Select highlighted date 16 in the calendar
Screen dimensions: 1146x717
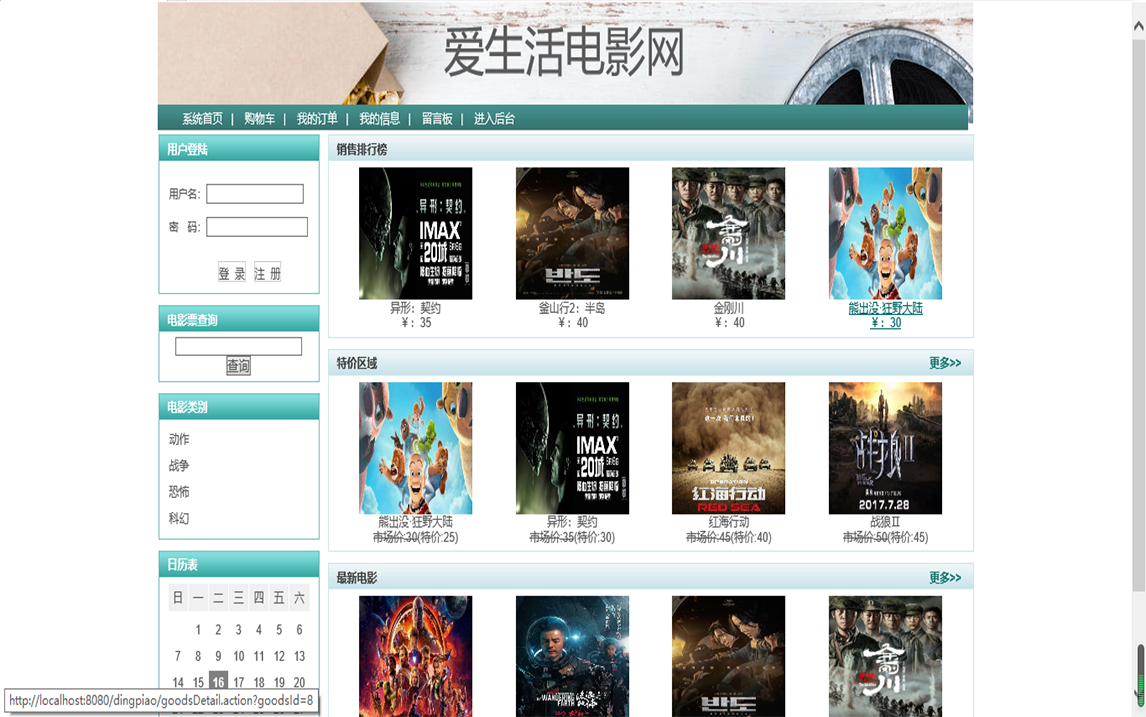[x=218, y=682]
